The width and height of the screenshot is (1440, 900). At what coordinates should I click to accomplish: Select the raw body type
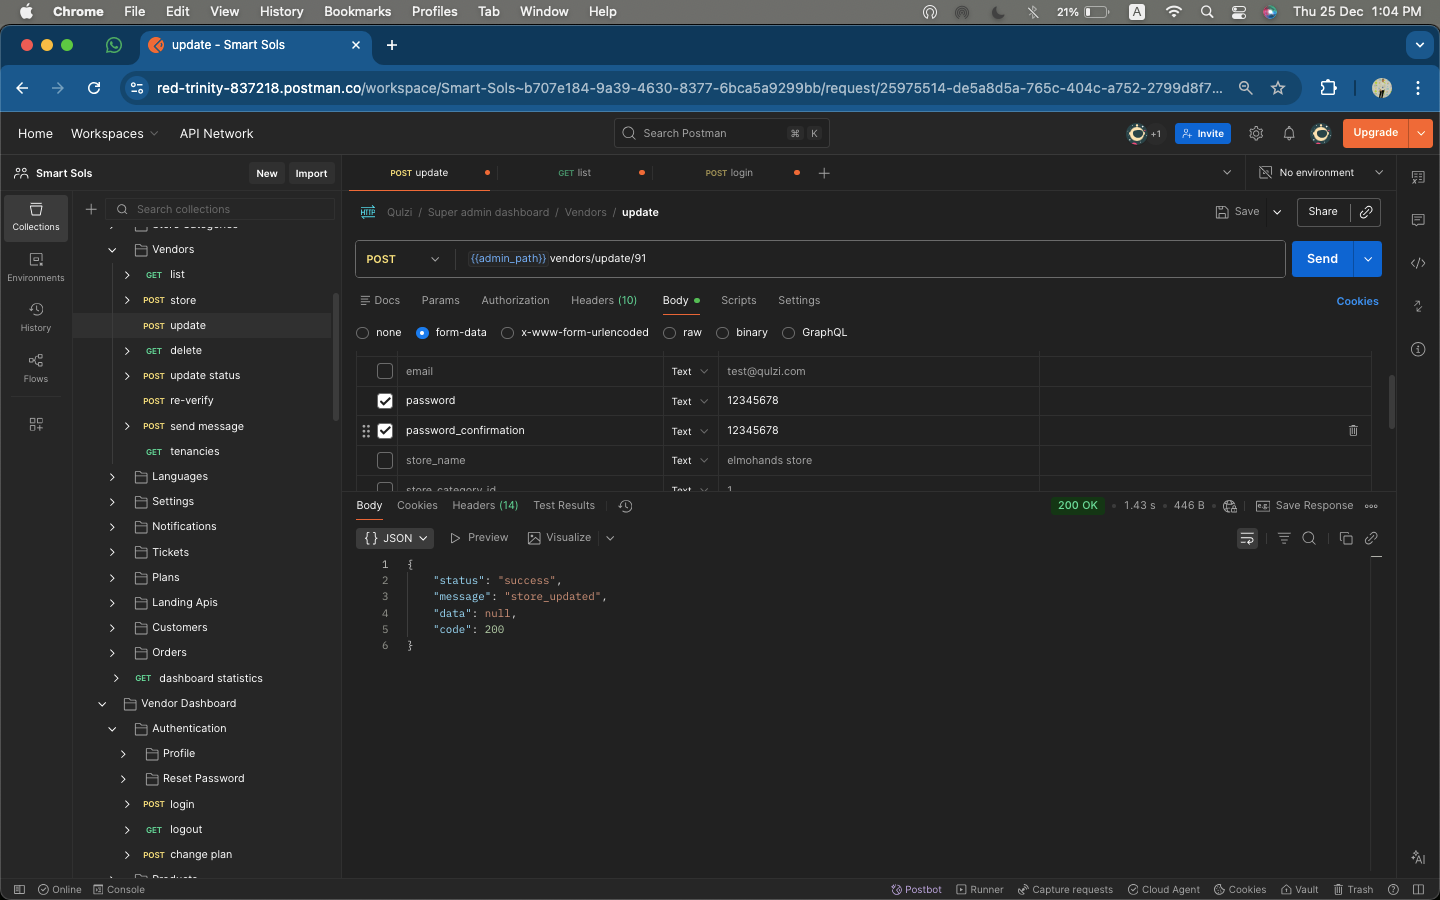tap(670, 333)
